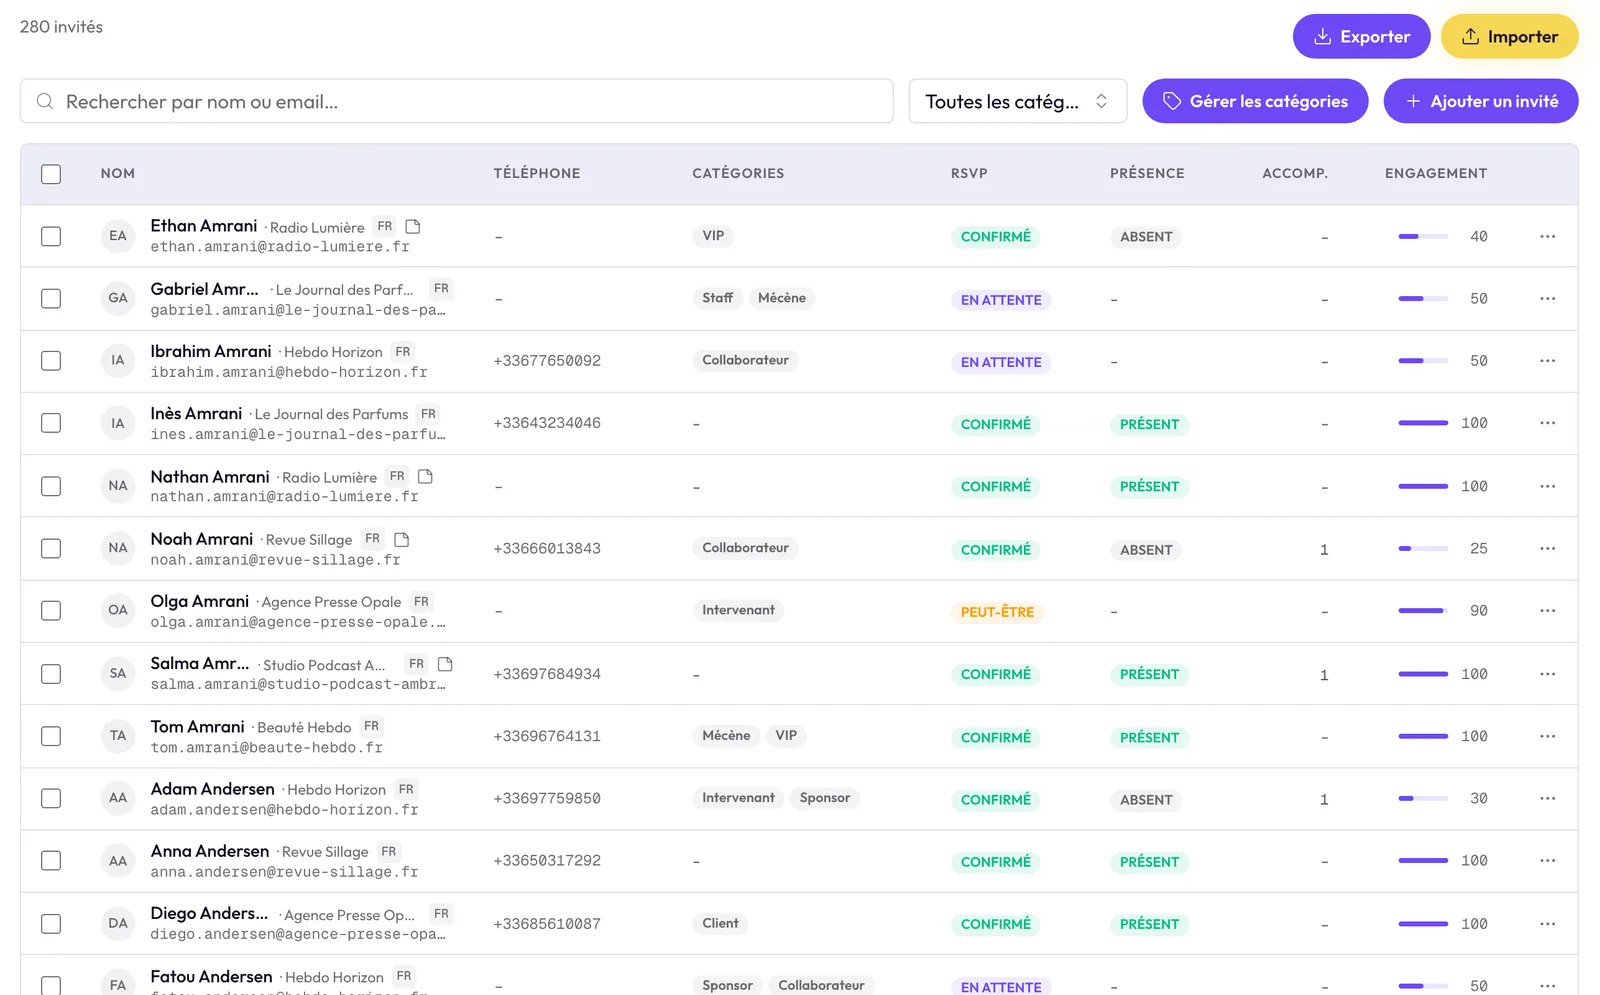1600x995 pixels.
Task: Click the PEUT-ÊTRE status for Olga Amrani
Action: (x=997, y=612)
